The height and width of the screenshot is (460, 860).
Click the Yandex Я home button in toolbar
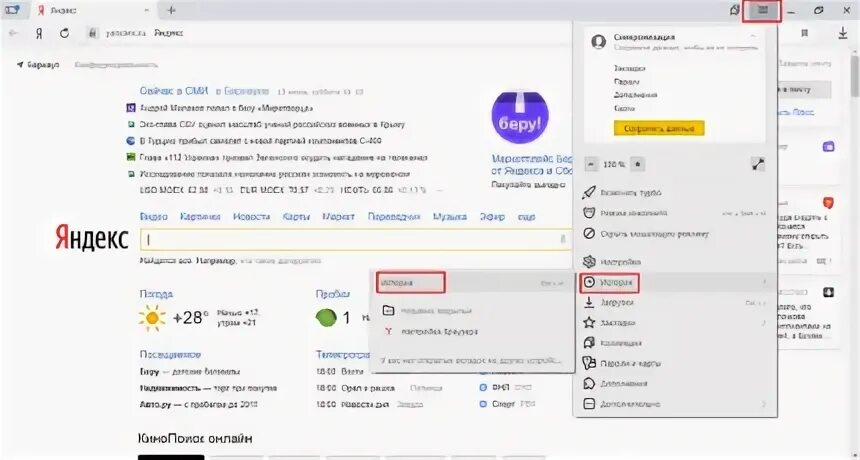click(x=39, y=33)
